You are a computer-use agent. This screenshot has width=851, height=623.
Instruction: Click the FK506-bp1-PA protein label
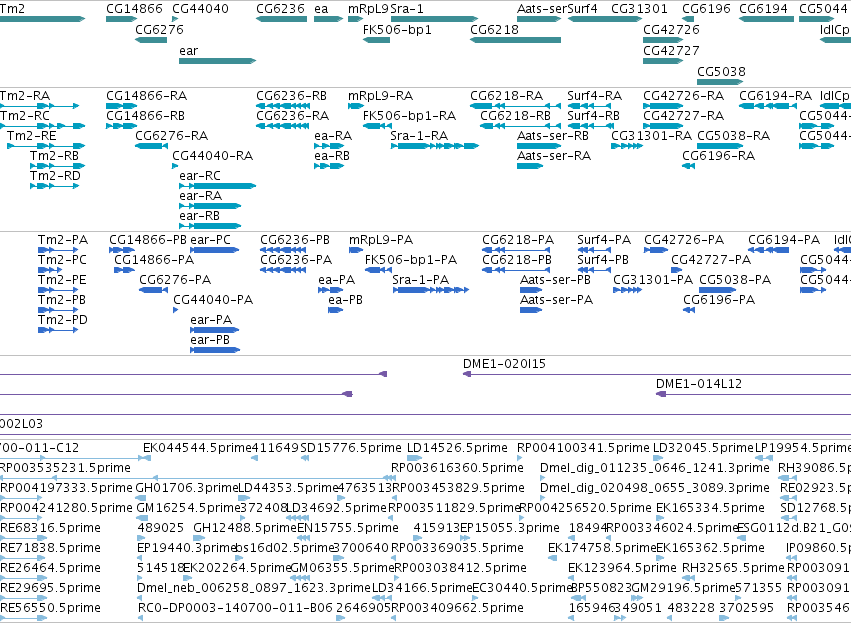(x=411, y=260)
